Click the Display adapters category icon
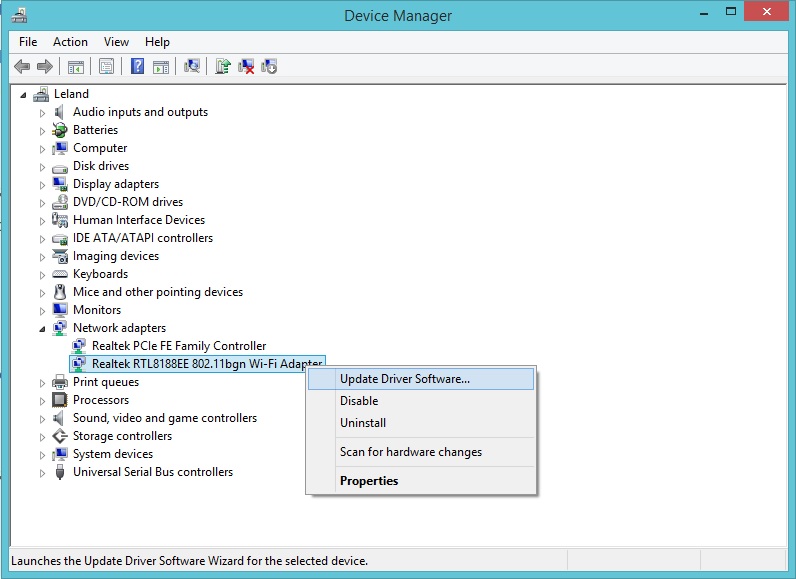Image resolution: width=796 pixels, height=579 pixels. coord(59,184)
